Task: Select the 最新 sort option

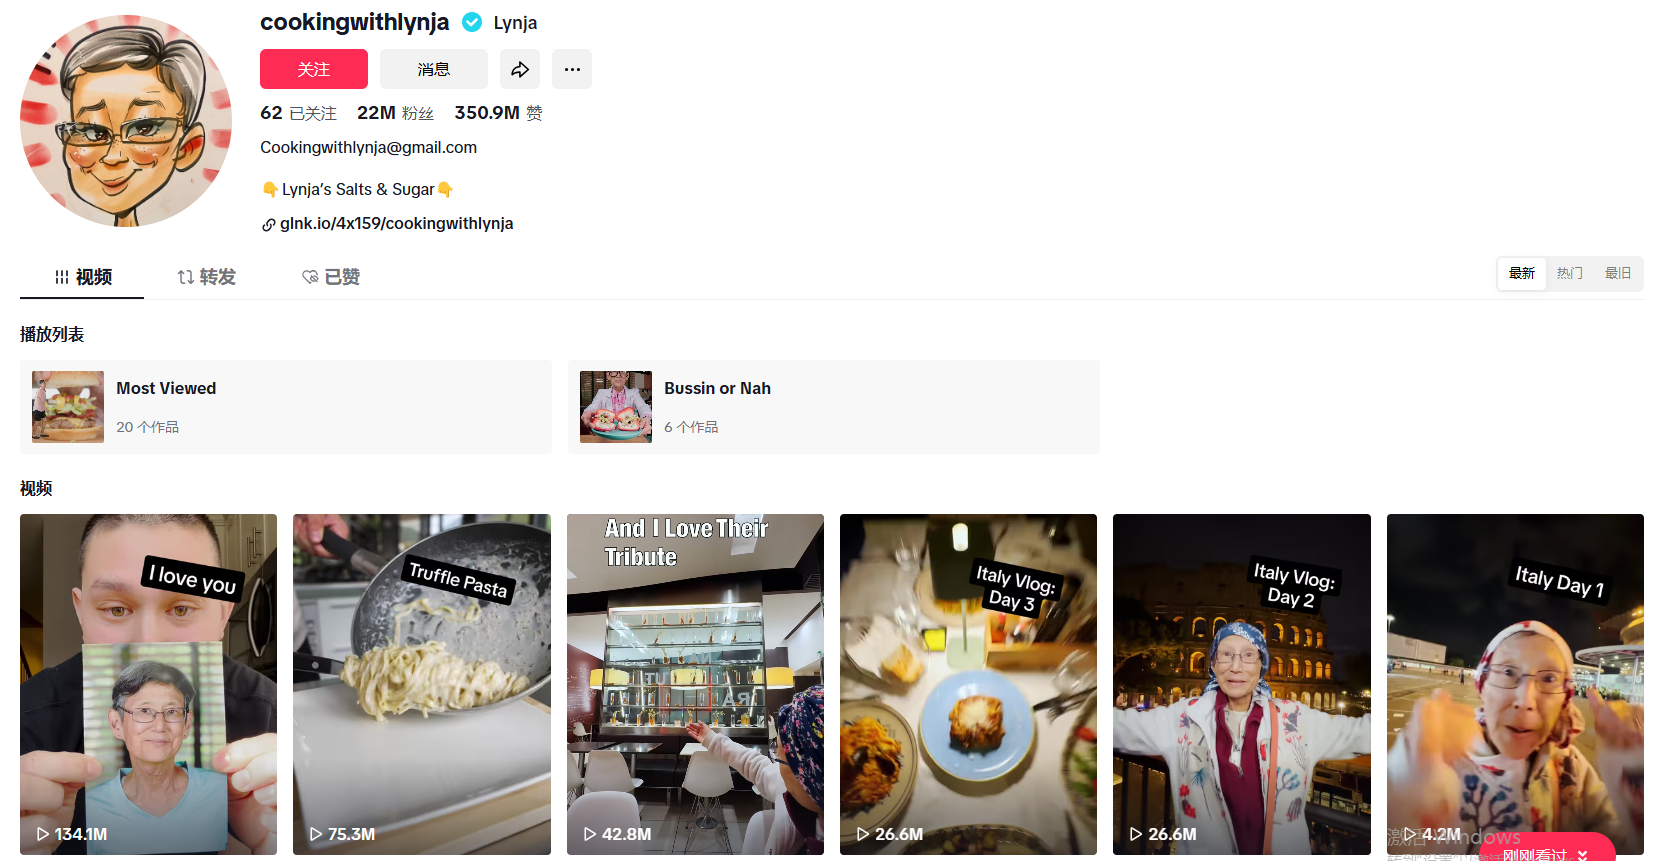Action: click(1522, 273)
